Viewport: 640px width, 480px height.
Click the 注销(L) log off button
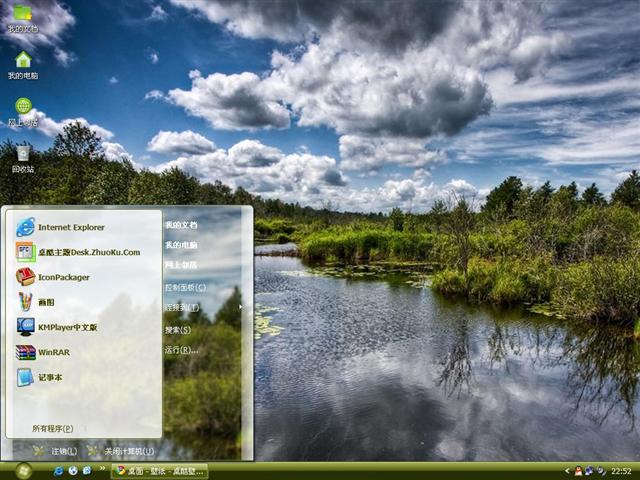56,451
